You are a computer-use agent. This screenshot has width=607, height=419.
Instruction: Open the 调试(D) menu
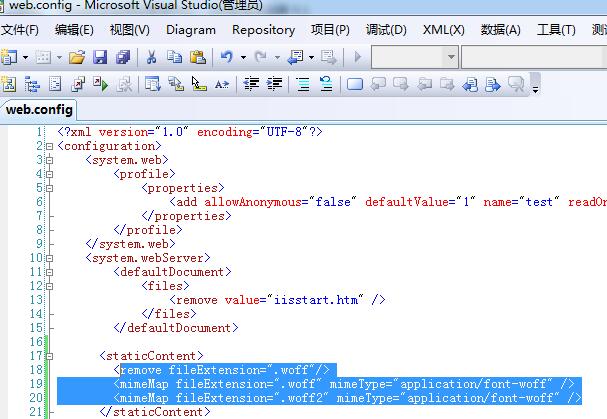tap(386, 30)
